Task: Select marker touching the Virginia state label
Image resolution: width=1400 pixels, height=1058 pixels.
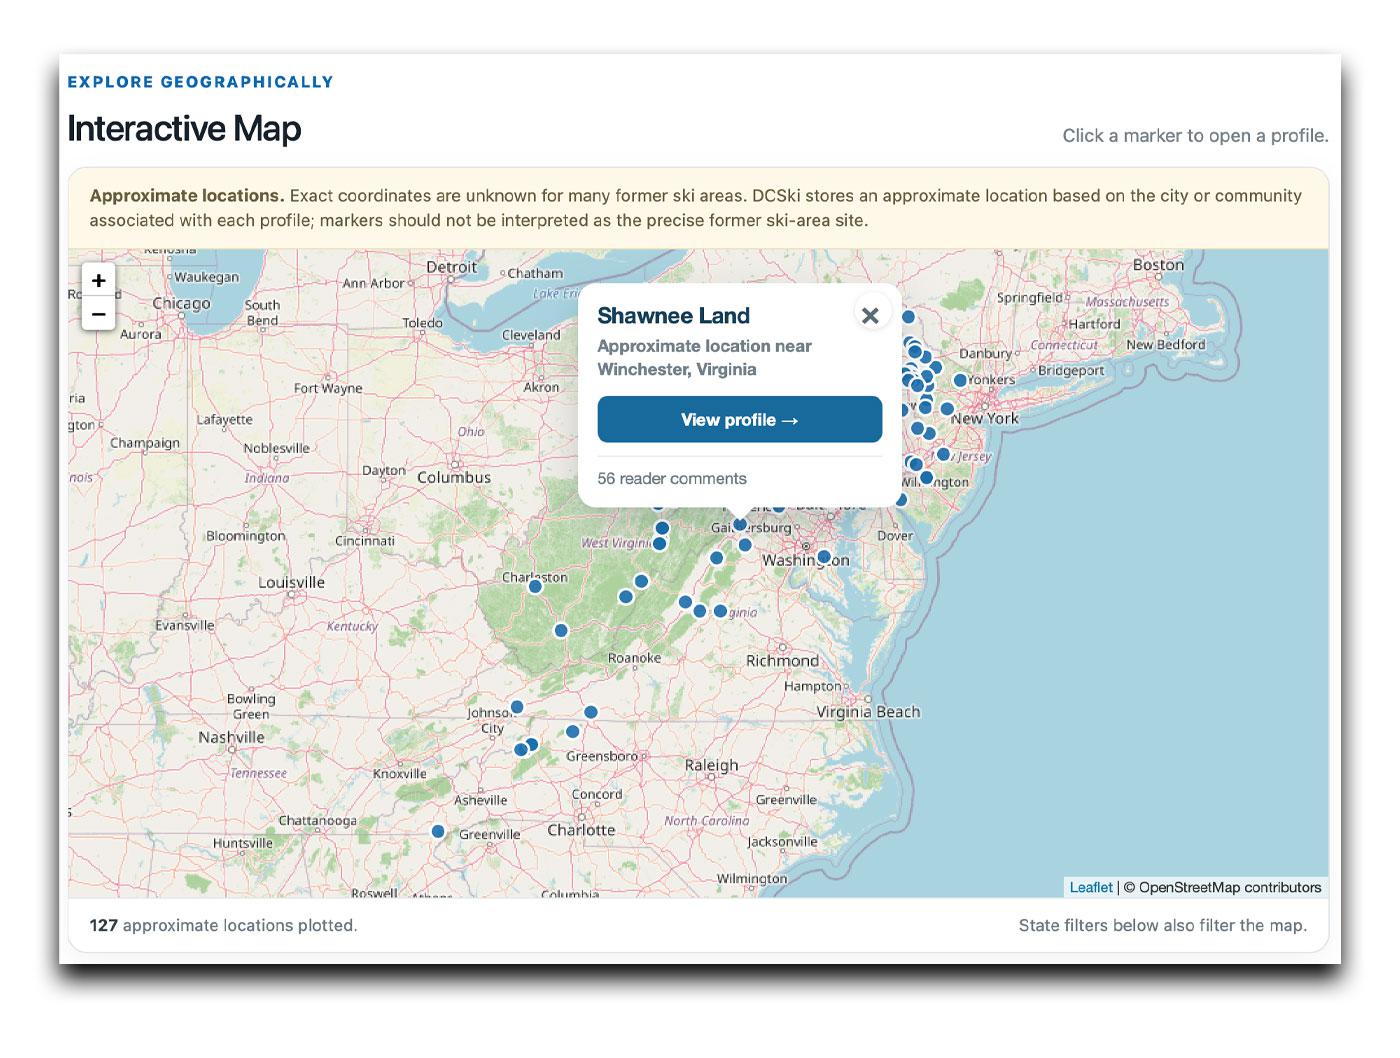Action: 720,611
